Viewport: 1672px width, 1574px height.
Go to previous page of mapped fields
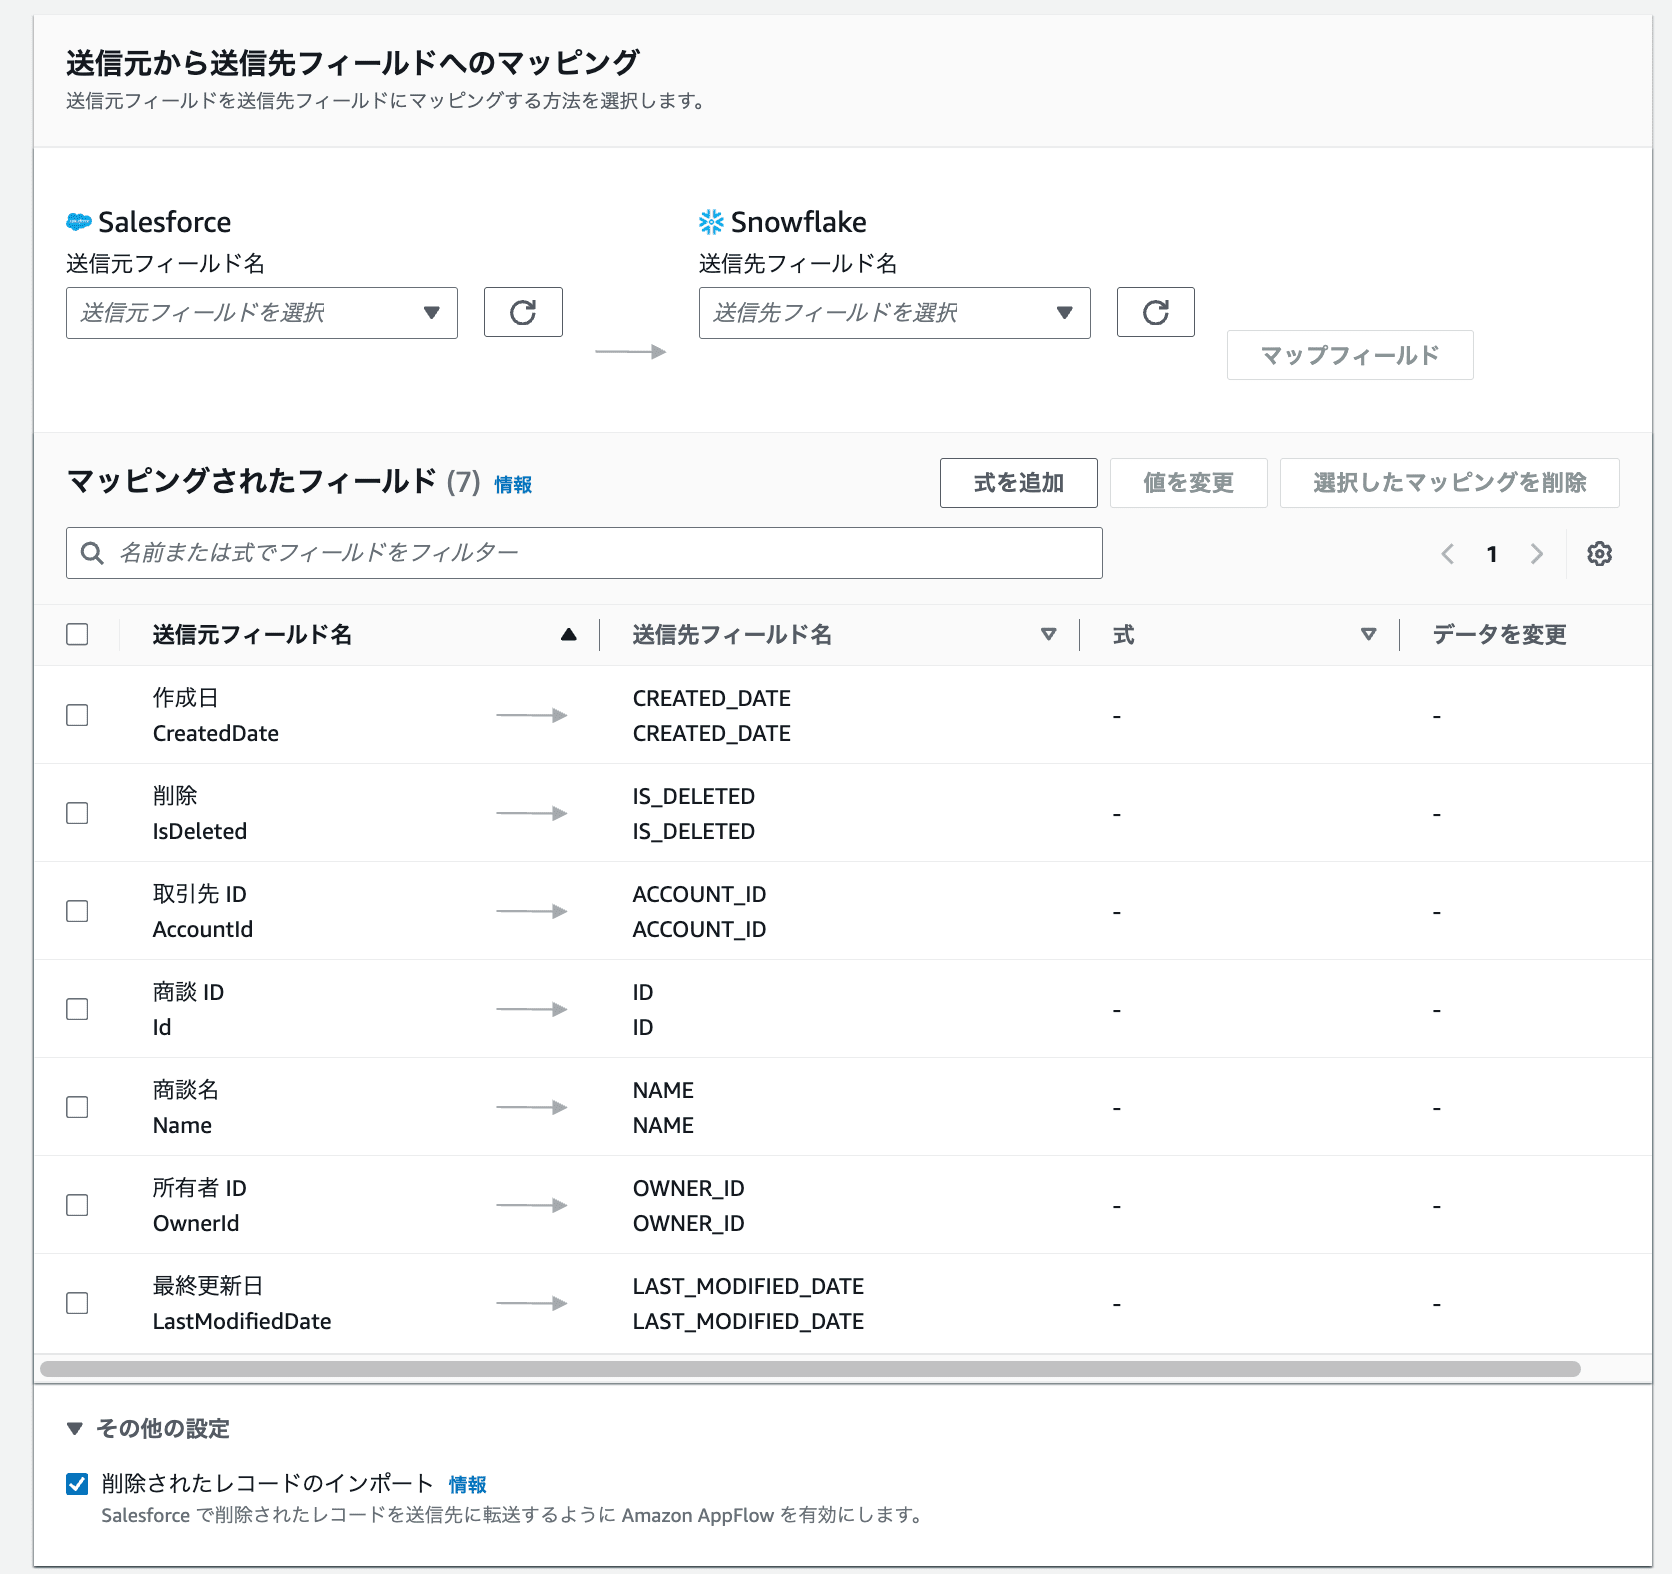(1447, 553)
